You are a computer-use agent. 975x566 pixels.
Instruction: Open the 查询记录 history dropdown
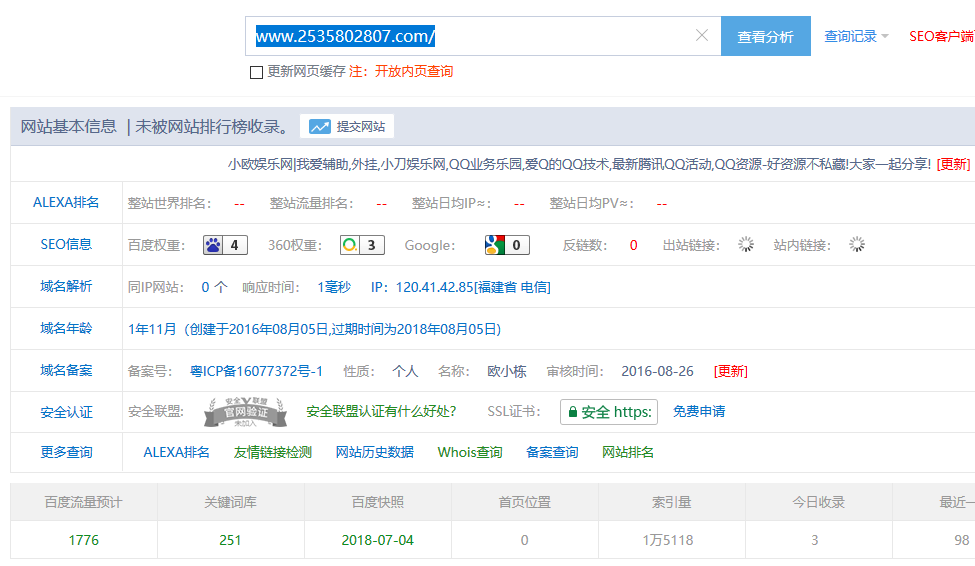pos(856,36)
